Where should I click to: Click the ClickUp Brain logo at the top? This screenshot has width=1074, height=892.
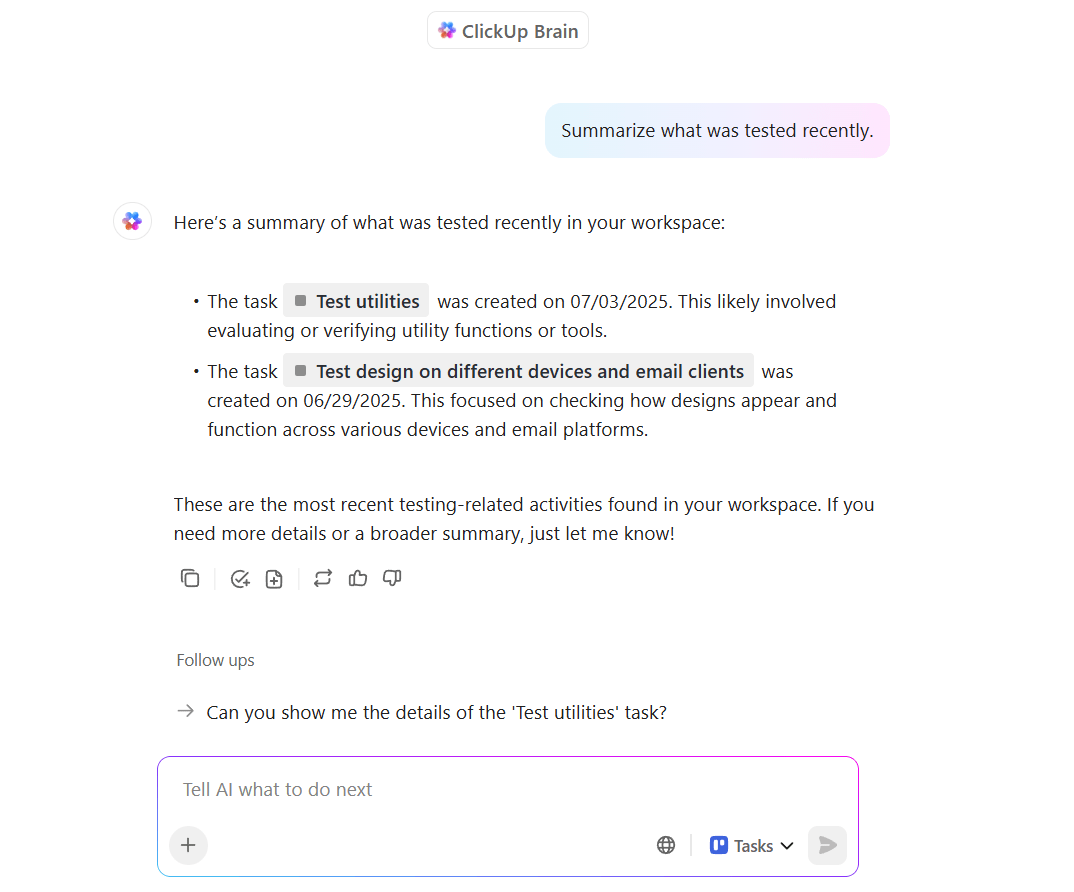coord(447,30)
